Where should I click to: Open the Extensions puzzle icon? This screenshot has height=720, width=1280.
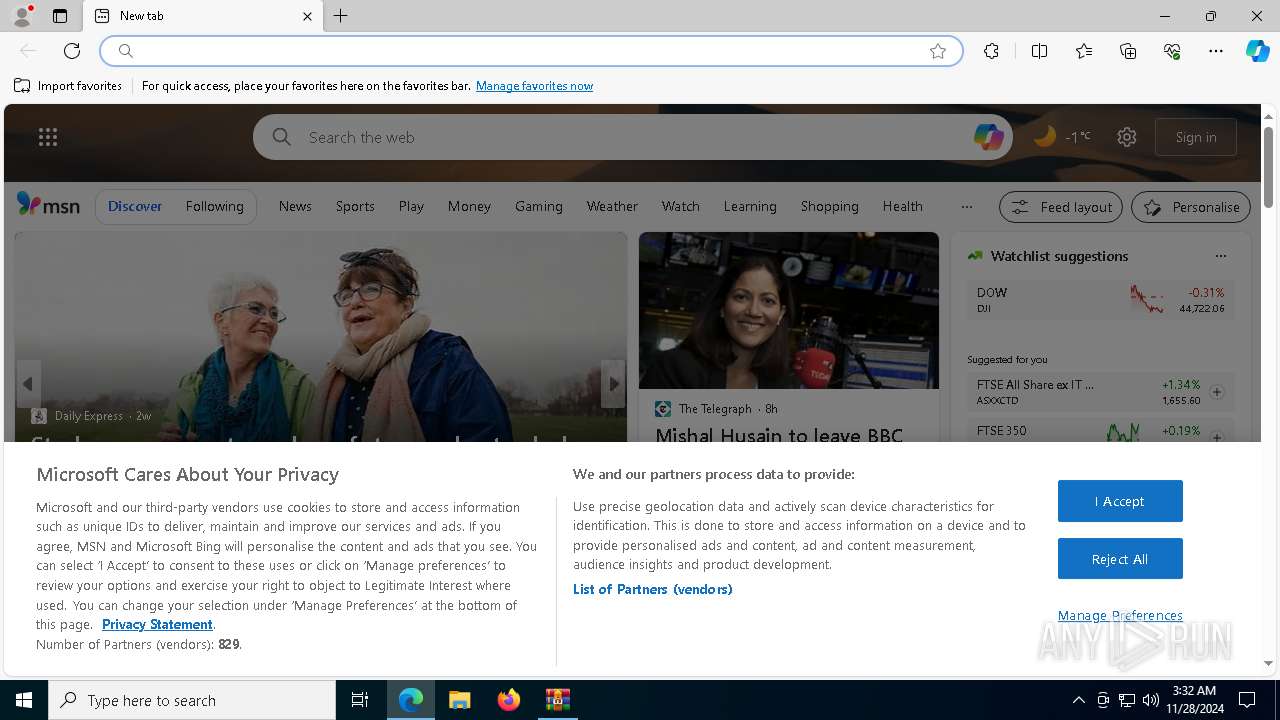[x=991, y=51]
